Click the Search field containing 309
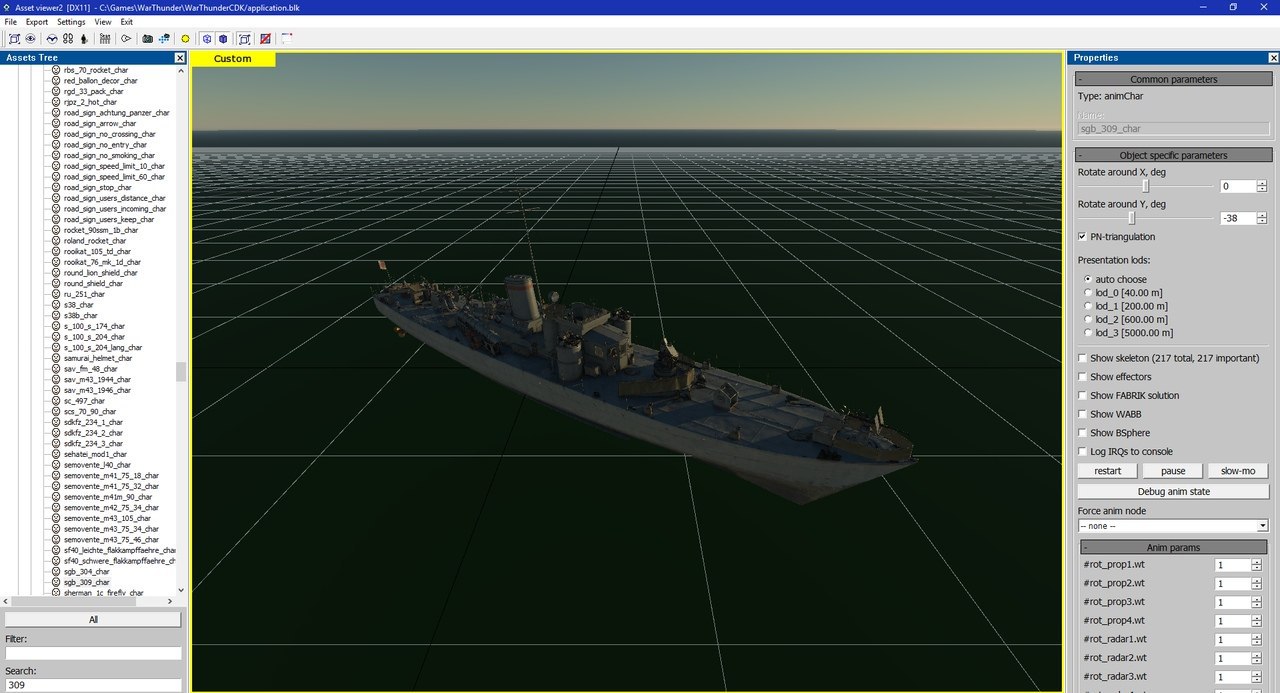Image resolution: width=1280 pixels, height=693 pixels. coord(94,685)
